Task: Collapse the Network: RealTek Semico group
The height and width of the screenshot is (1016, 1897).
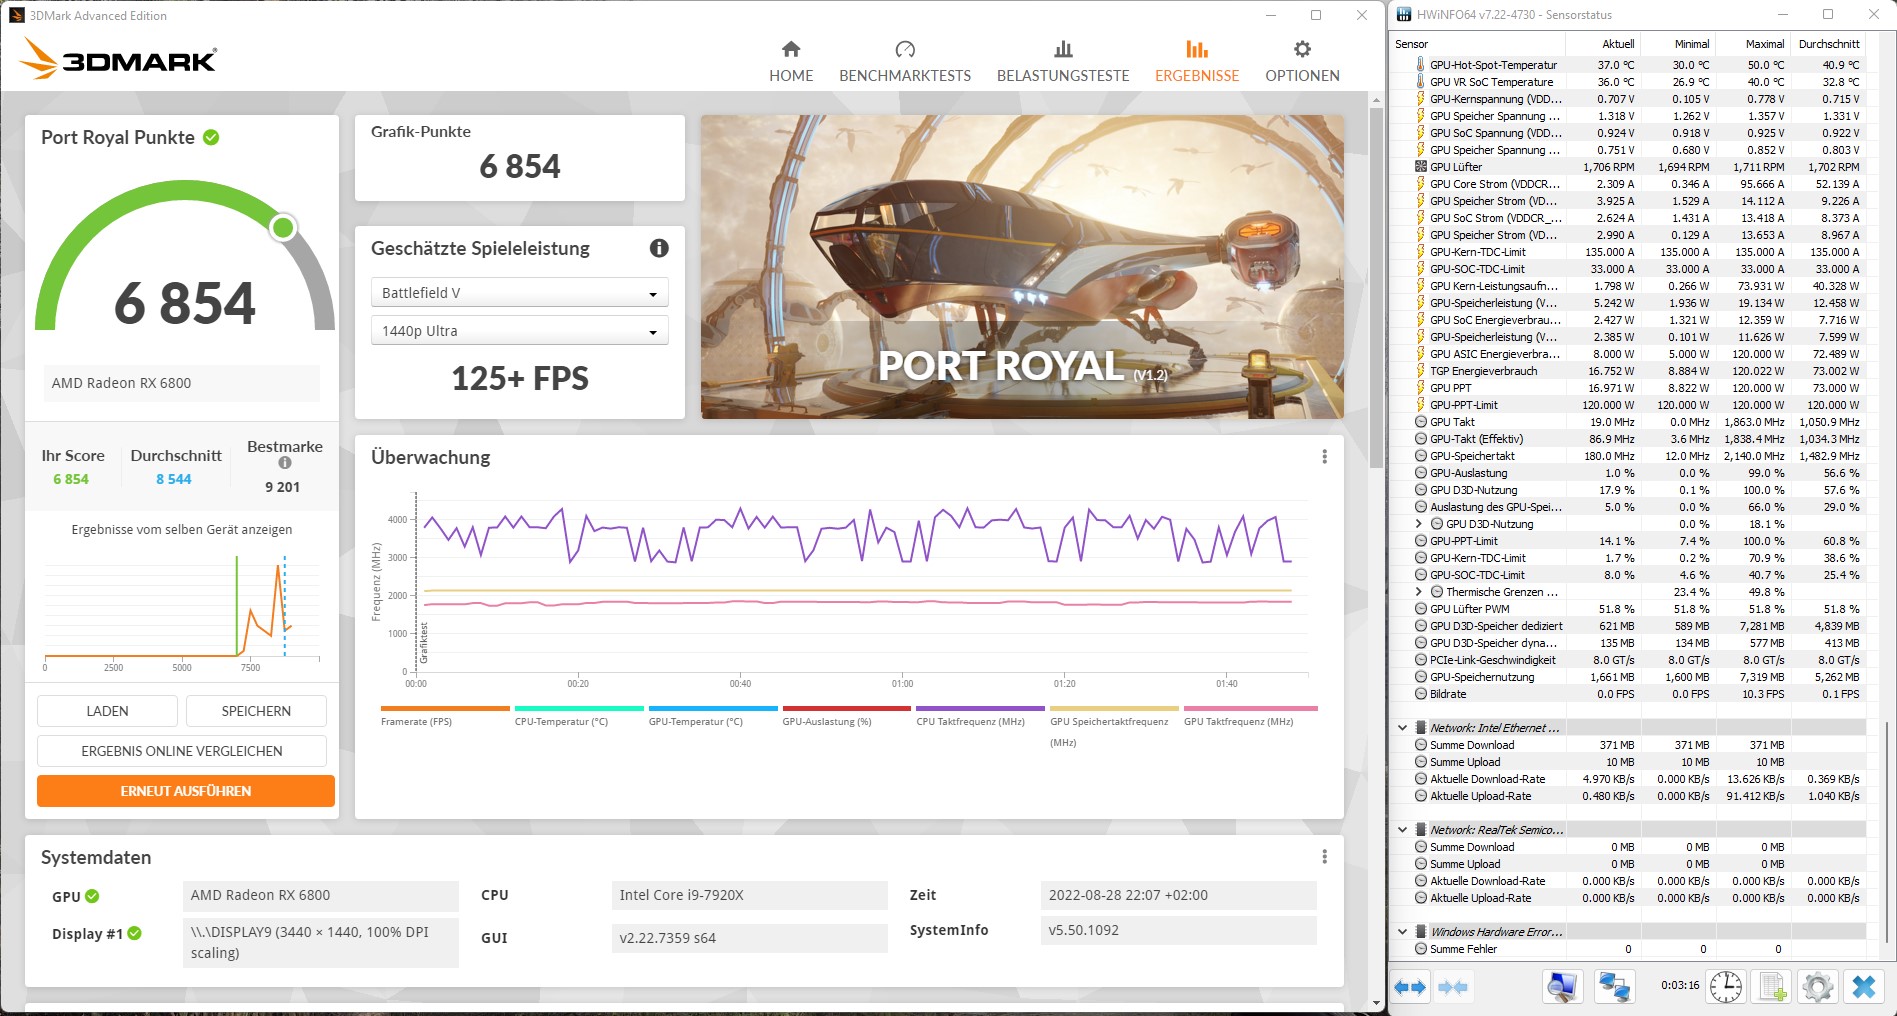Action: [1402, 830]
